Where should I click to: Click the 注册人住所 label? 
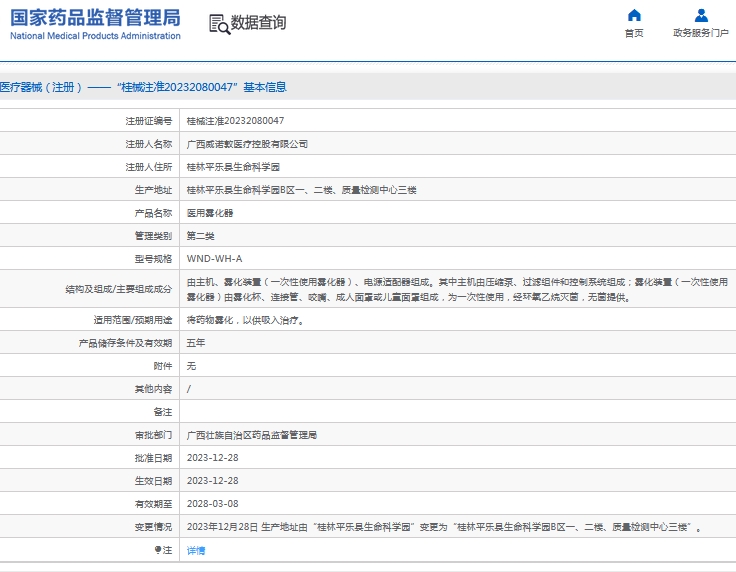click(x=149, y=167)
